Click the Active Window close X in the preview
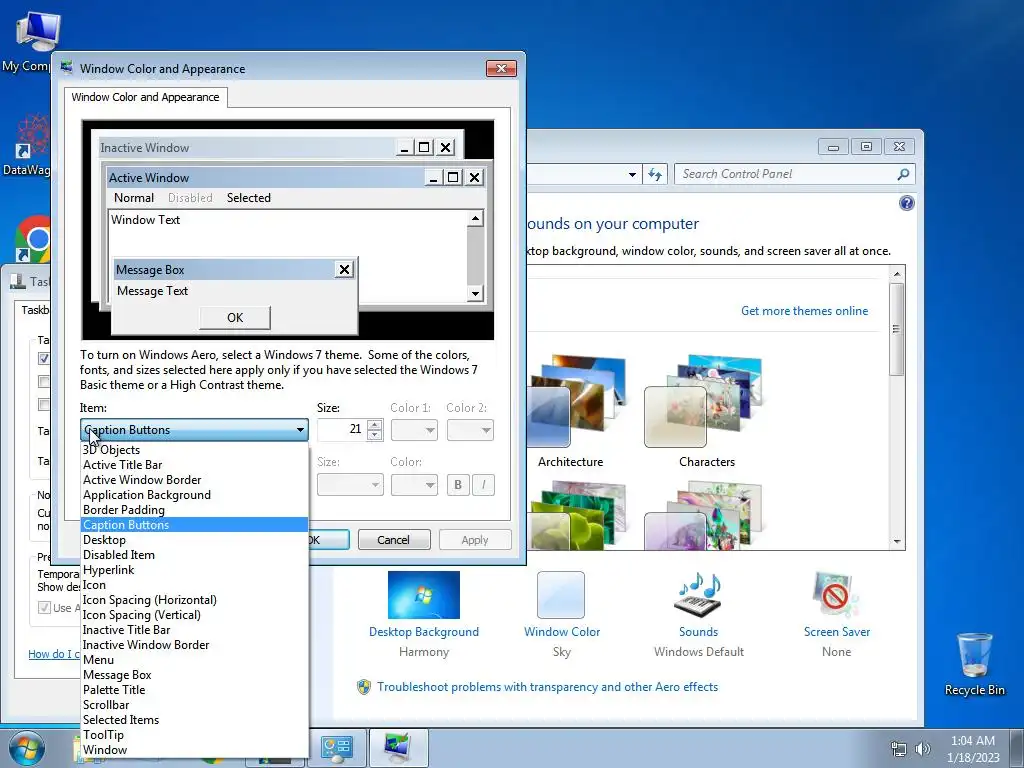This screenshot has height=768, width=1024. pyautogui.click(x=474, y=177)
